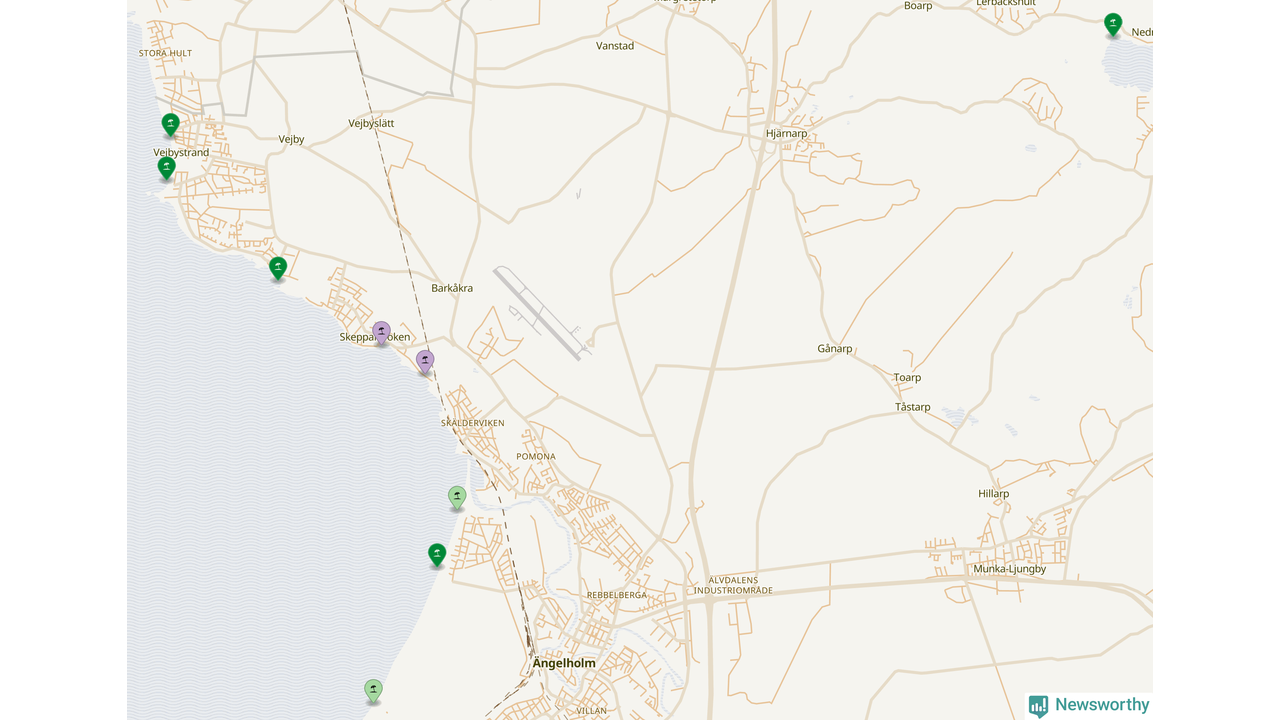Click the Barkåkra place label
Image resolution: width=1280 pixels, height=720 pixels.
(452, 288)
